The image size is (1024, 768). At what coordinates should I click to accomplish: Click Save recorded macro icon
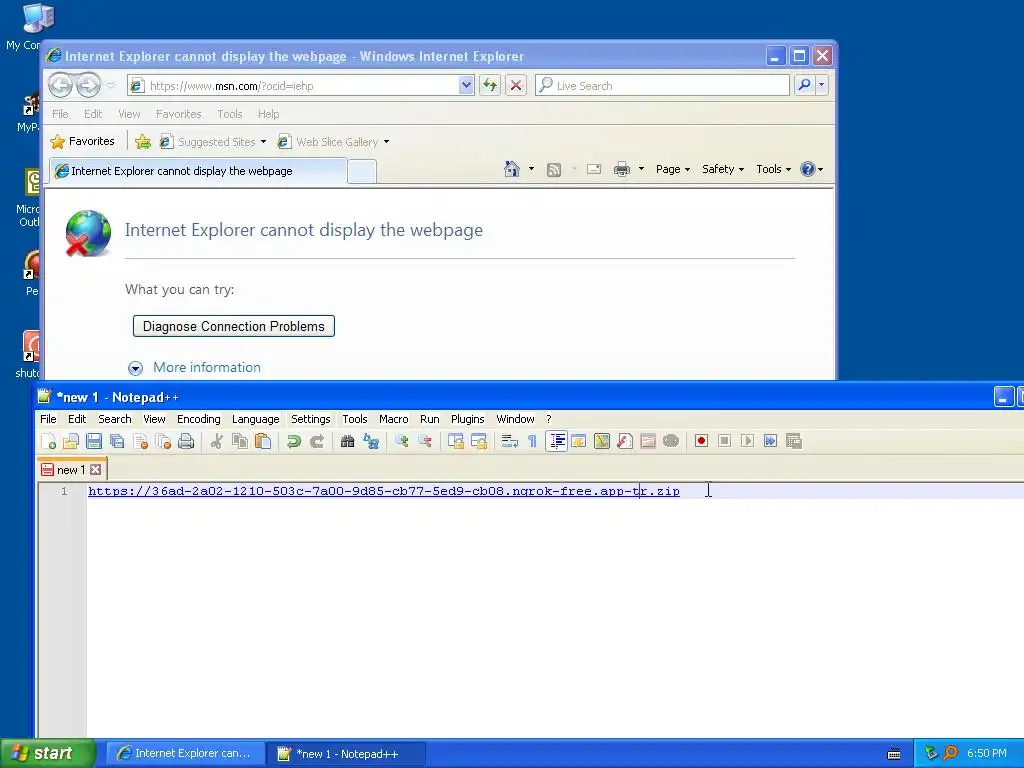[x=793, y=441]
